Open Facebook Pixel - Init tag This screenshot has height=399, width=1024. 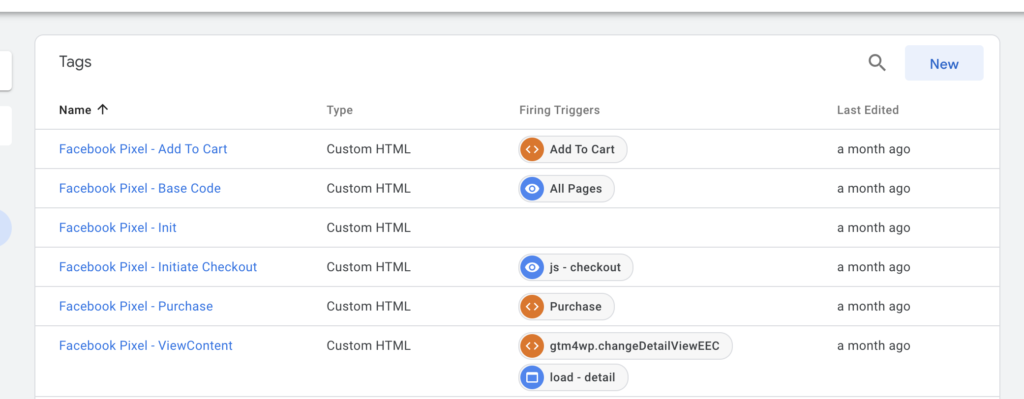point(118,227)
